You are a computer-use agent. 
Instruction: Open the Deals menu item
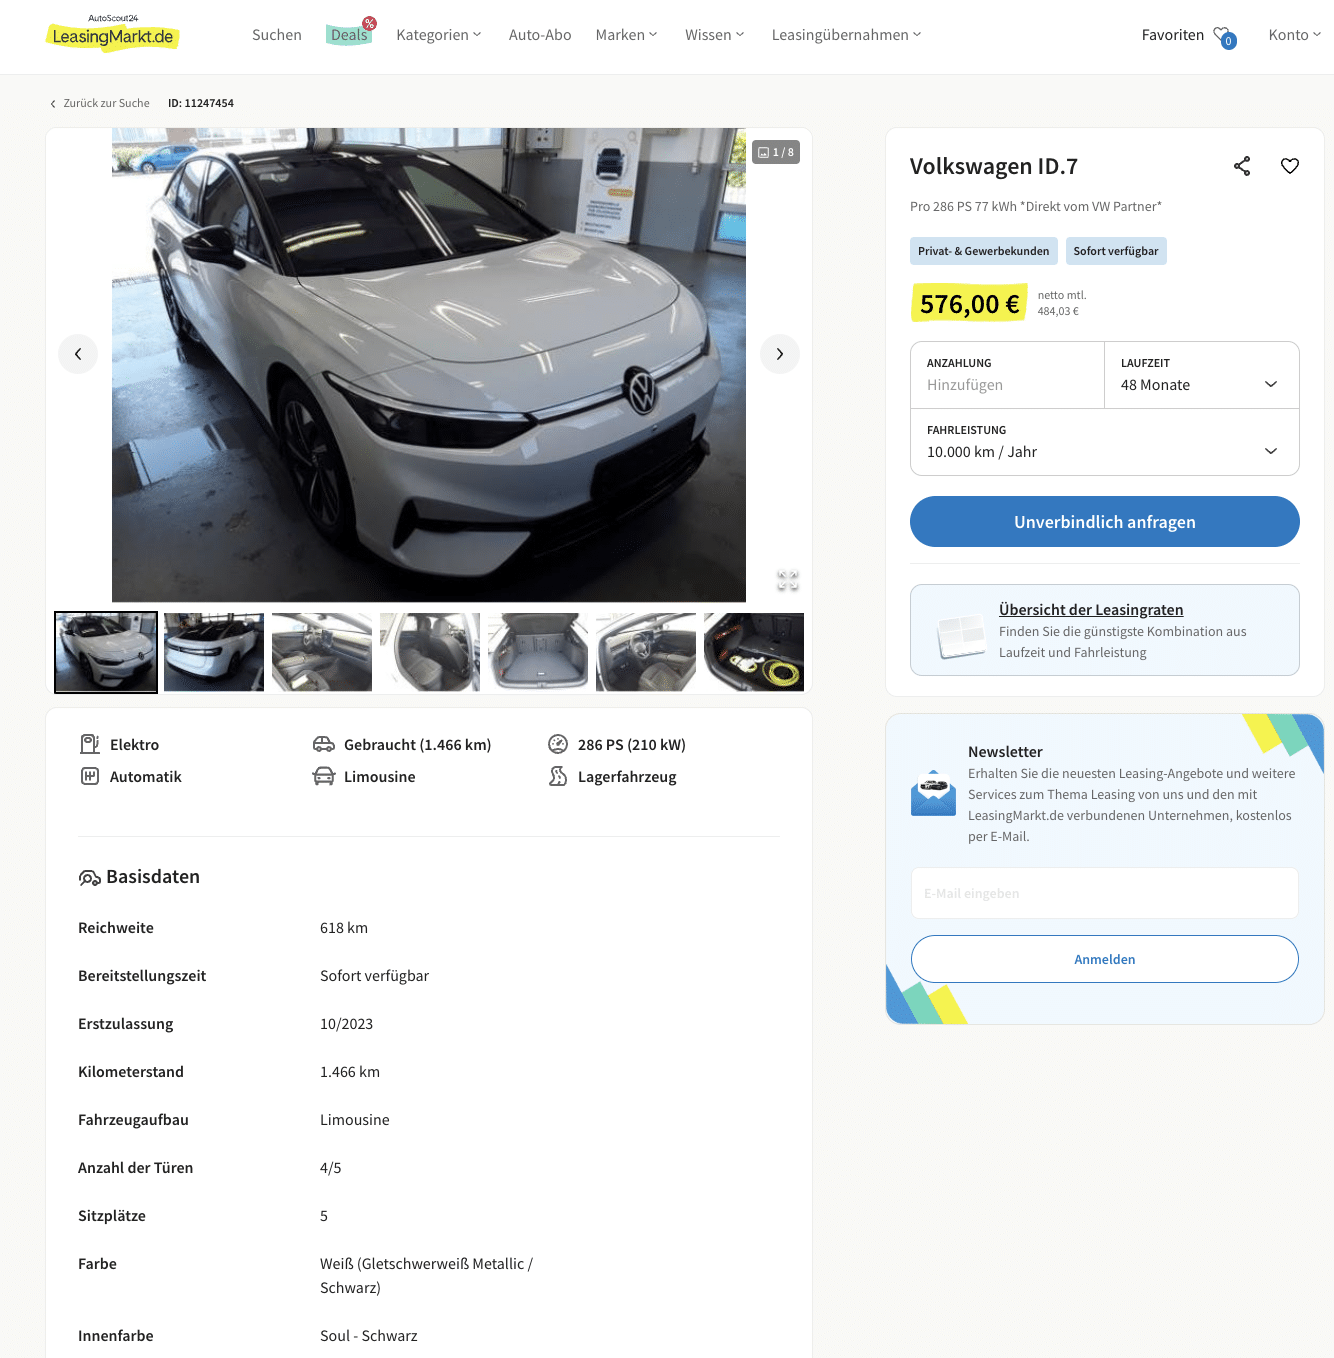pyautogui.click(x=349, y=35)
